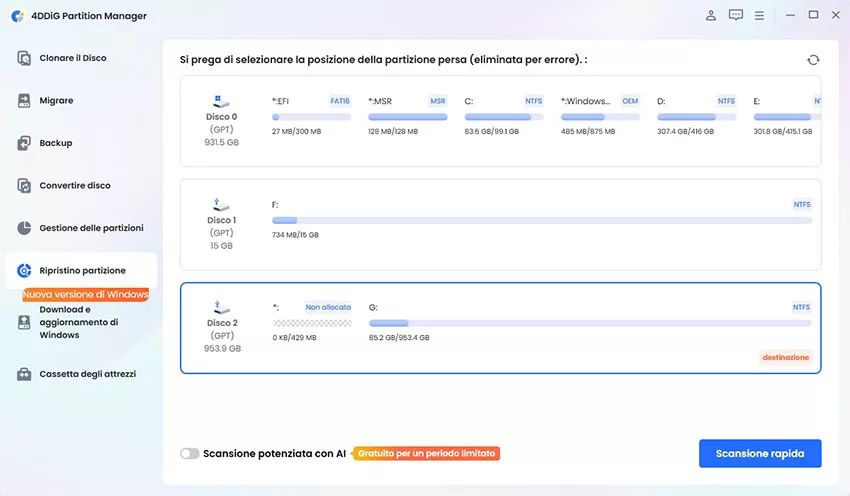
Task: Click the Cassetta degli attrezzi toolbox icon
Action: [25, 374]
